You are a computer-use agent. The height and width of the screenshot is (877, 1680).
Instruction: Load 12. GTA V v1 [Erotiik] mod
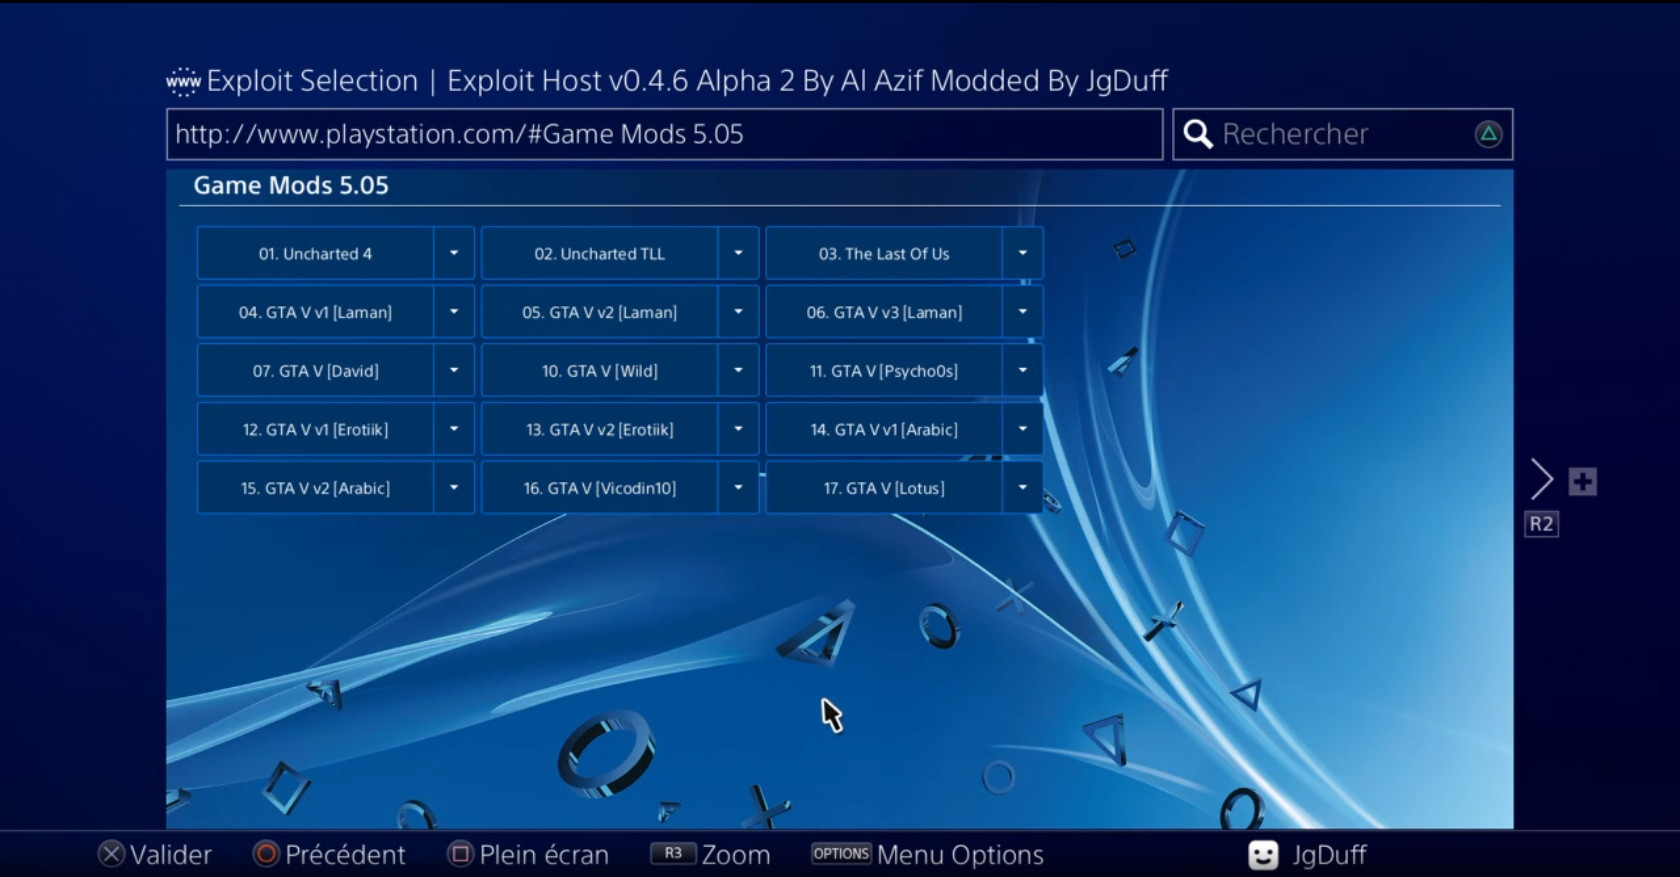[315, 429]
